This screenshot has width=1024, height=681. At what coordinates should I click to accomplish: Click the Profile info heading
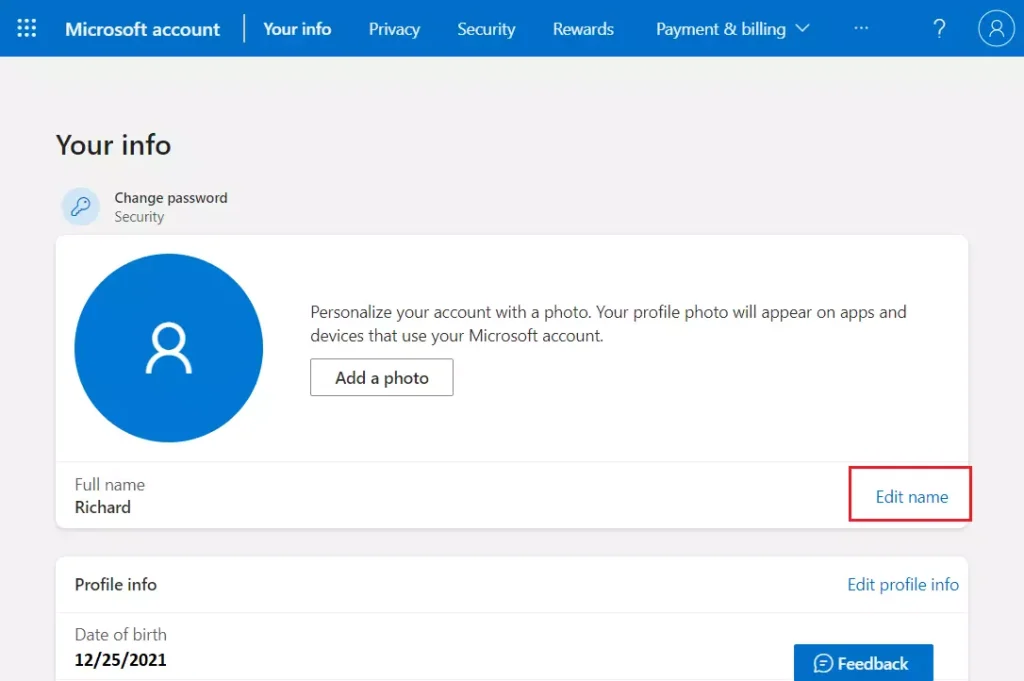point(116,584)
